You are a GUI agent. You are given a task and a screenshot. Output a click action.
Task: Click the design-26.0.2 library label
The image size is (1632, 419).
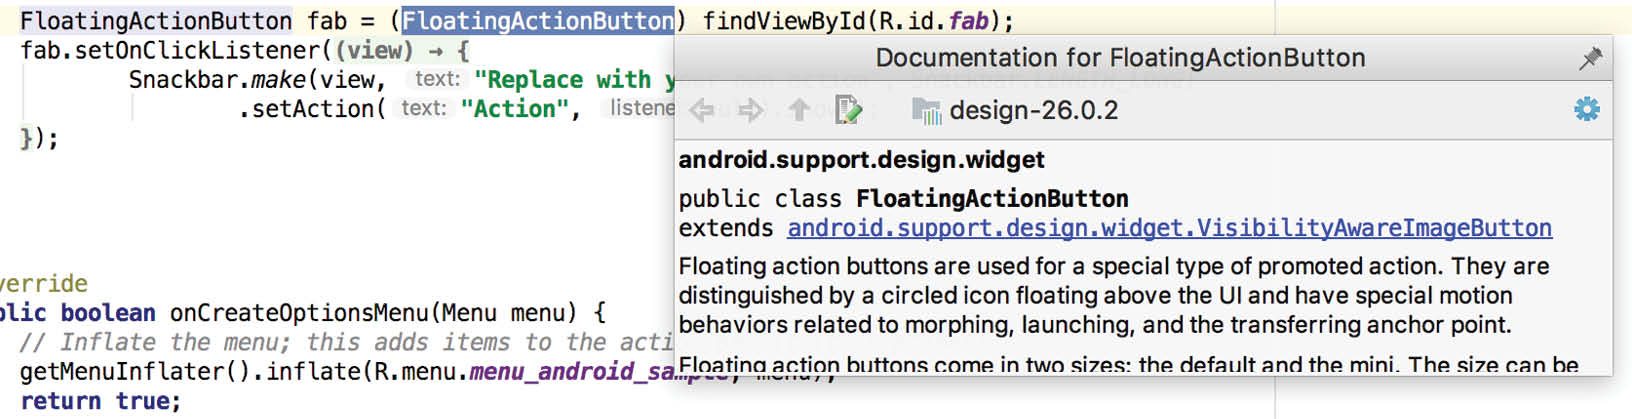1034,110
